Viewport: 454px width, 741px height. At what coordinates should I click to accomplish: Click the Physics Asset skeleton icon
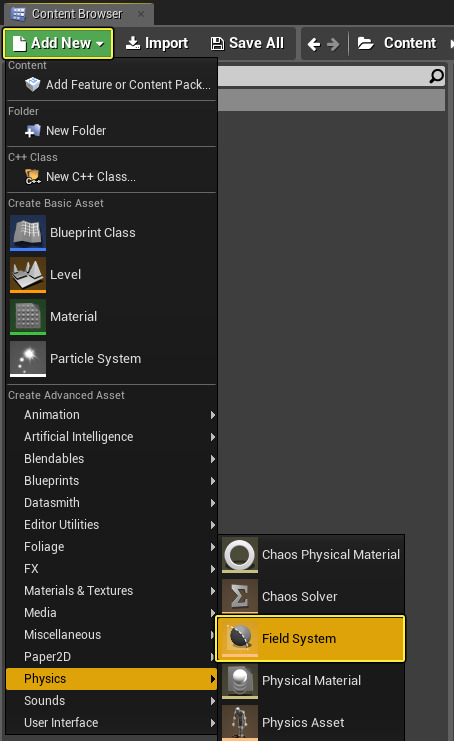240,723
